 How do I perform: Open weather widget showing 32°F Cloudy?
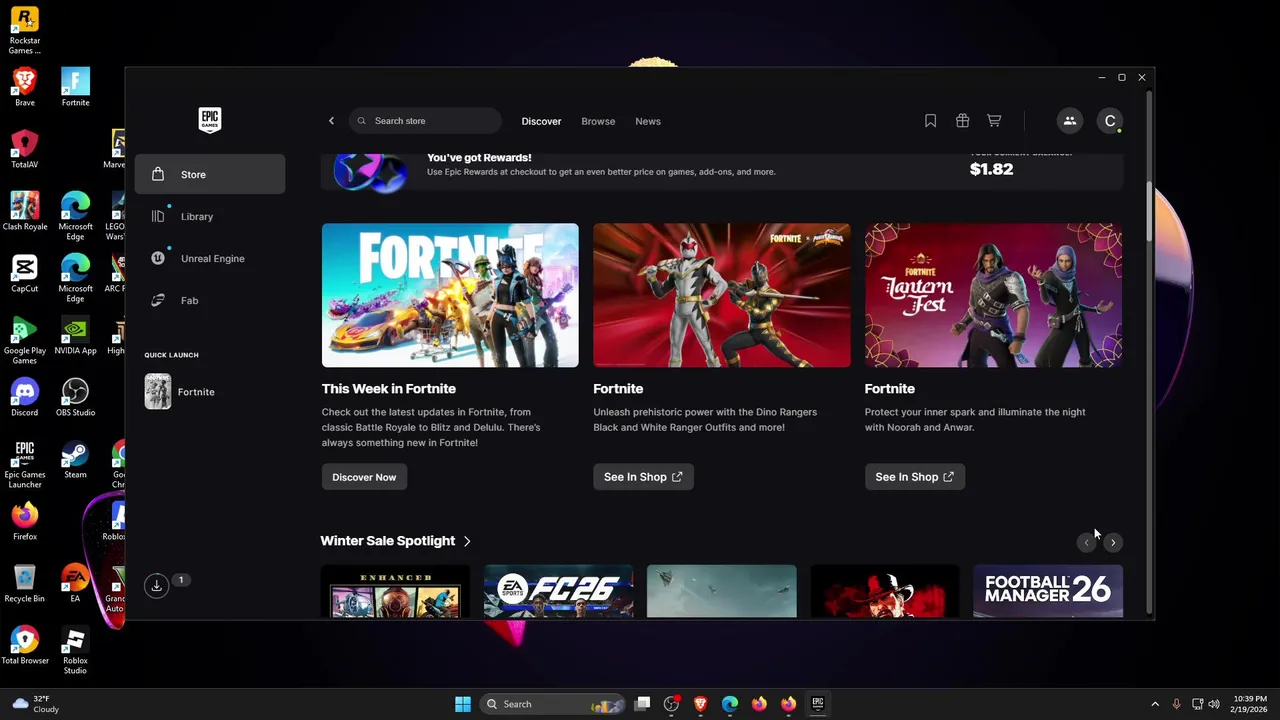click(x=37, y=704)
